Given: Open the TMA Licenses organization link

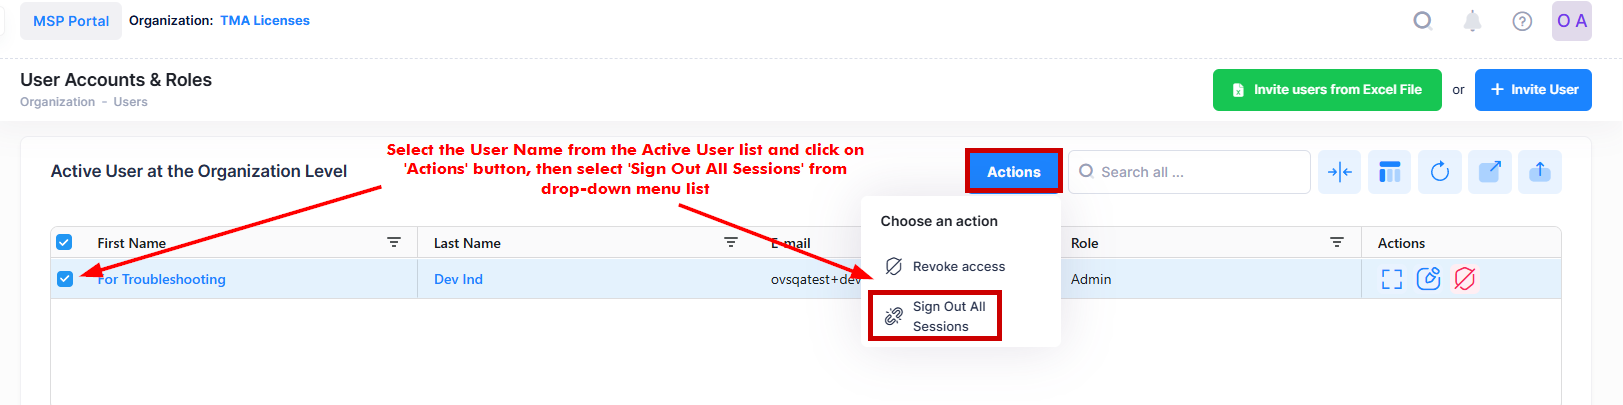Looking at the screenshot, I should [x=265, y=21].
